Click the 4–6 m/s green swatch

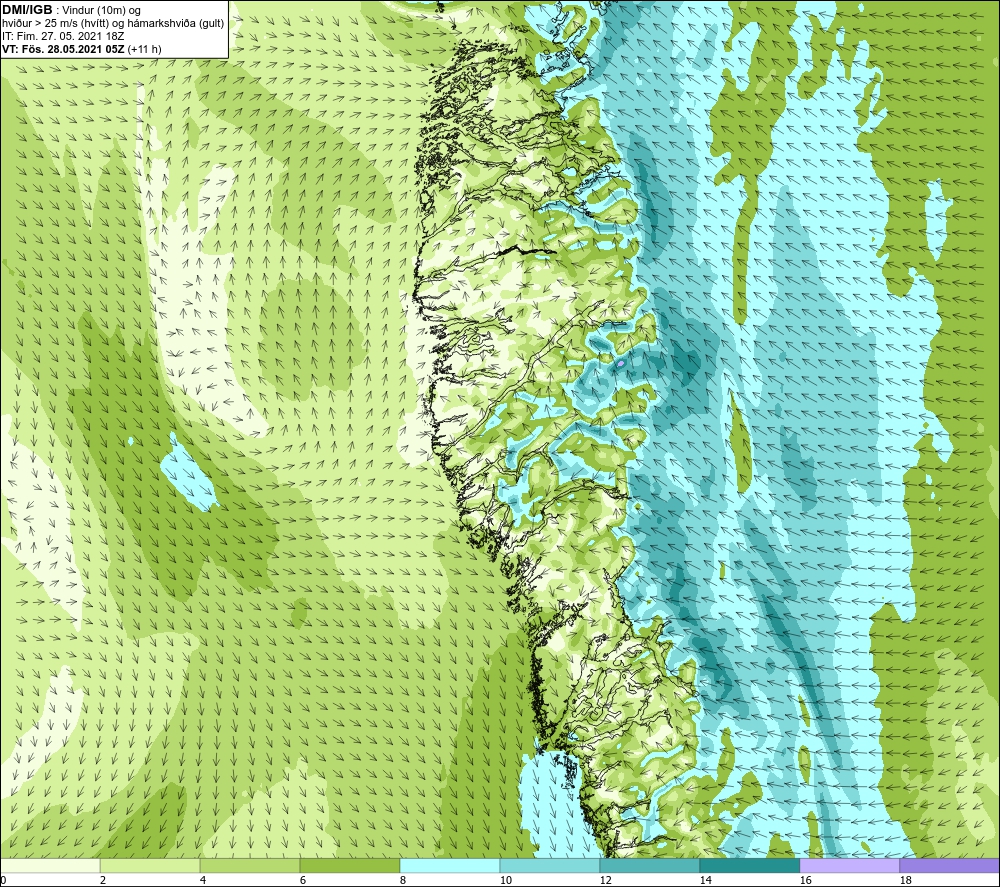(250, 865)
